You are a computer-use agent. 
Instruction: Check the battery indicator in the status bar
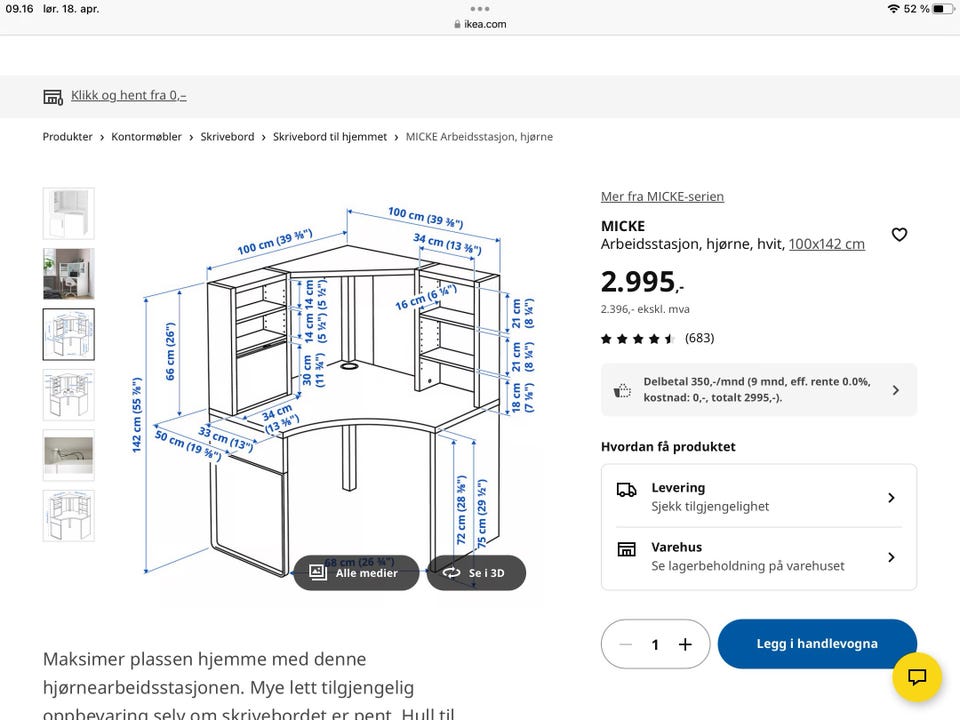pyautogui.click(x=942, y=9)
